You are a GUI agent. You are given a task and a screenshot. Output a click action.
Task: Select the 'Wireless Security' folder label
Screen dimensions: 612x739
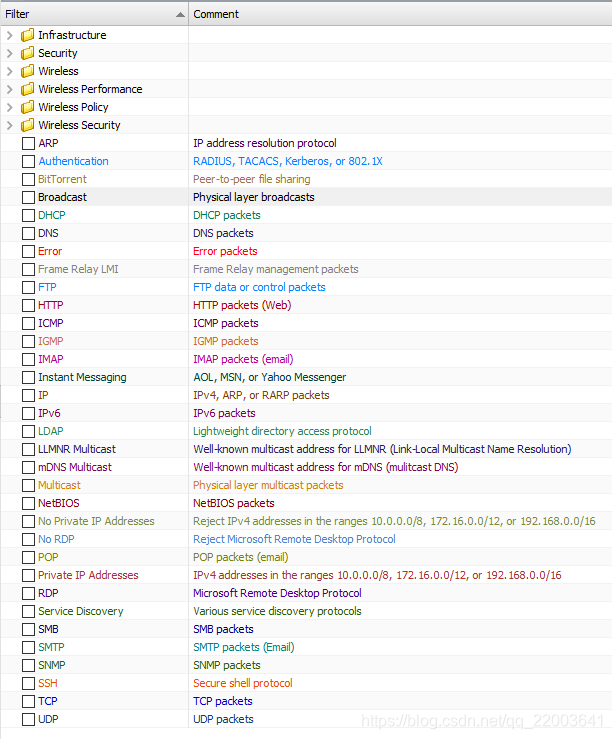pos(79,125)
